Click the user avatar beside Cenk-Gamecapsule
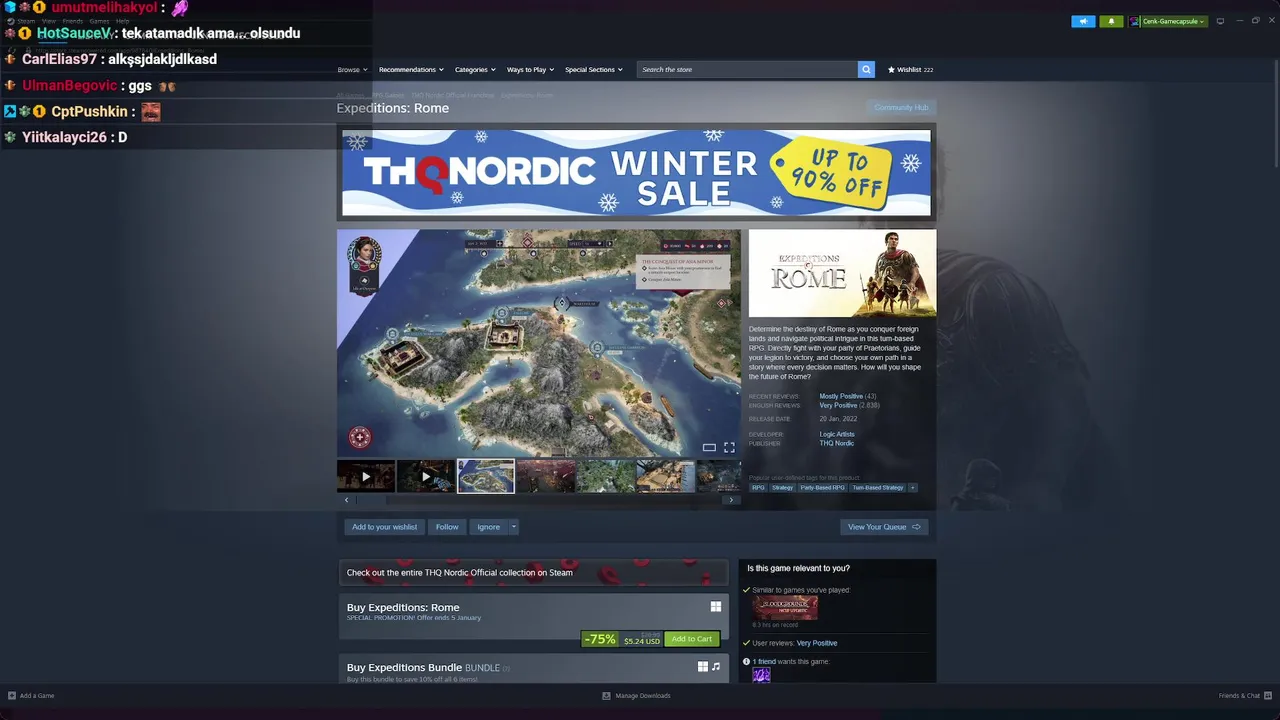1280x720 pixels. point(1135,21)
